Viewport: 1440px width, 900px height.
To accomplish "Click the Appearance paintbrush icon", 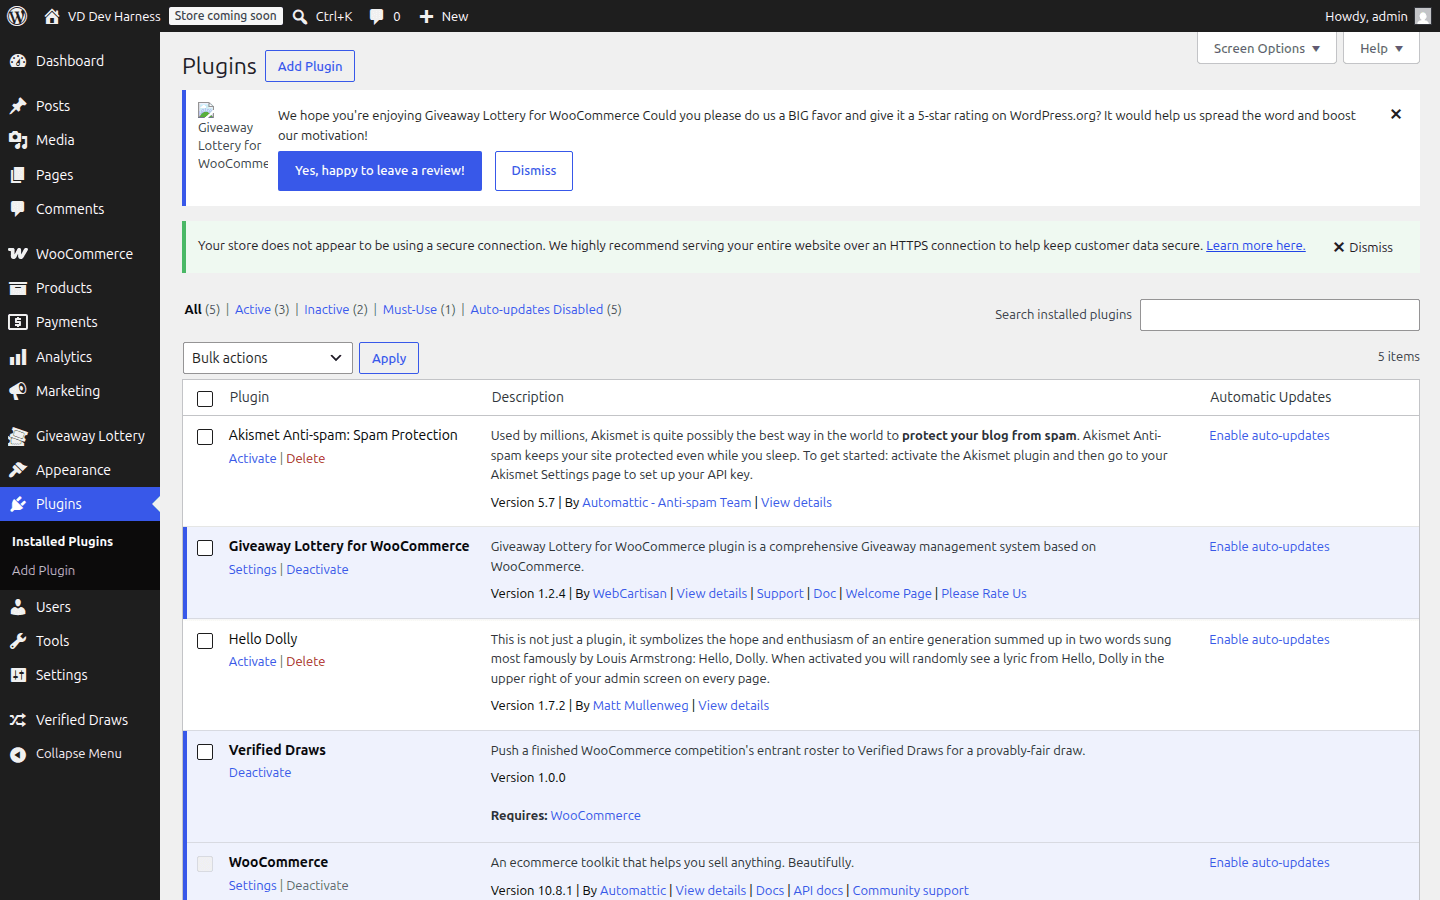I will click(x=18, y=470).
